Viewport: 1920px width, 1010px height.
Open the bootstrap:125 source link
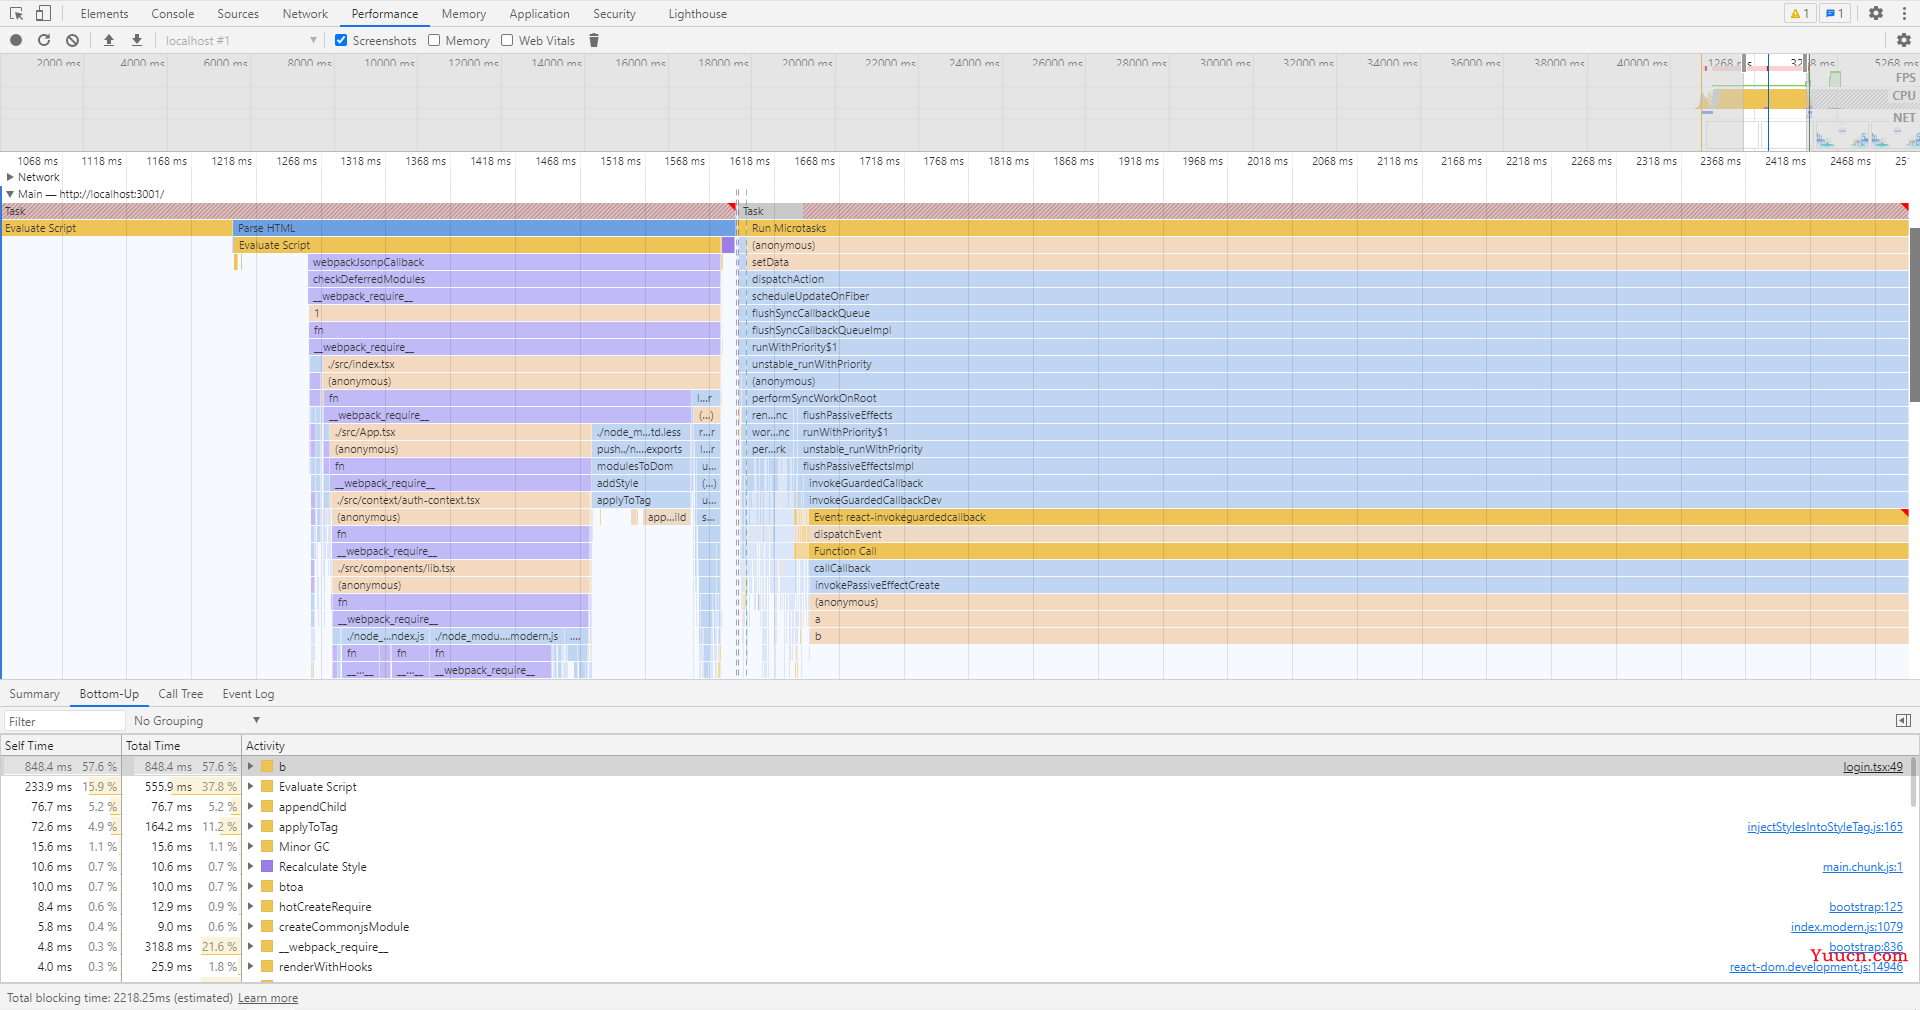pos(1866,907)
